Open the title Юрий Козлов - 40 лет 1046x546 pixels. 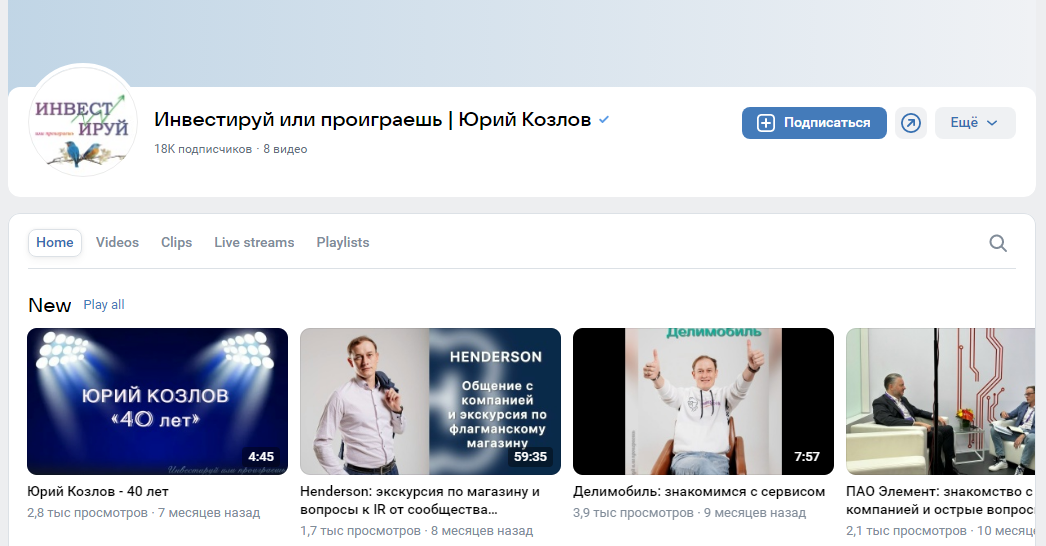coord(98,491)
